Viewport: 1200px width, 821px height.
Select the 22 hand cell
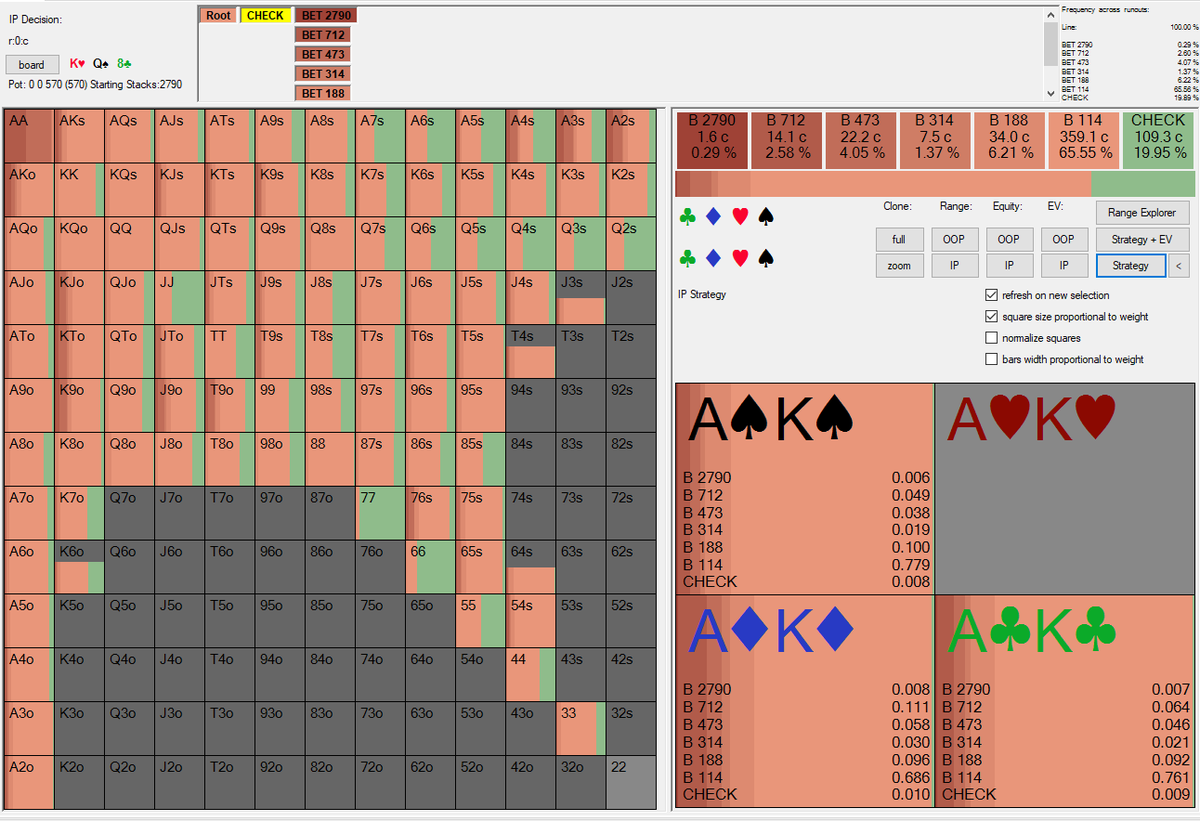tap(631, 783)
